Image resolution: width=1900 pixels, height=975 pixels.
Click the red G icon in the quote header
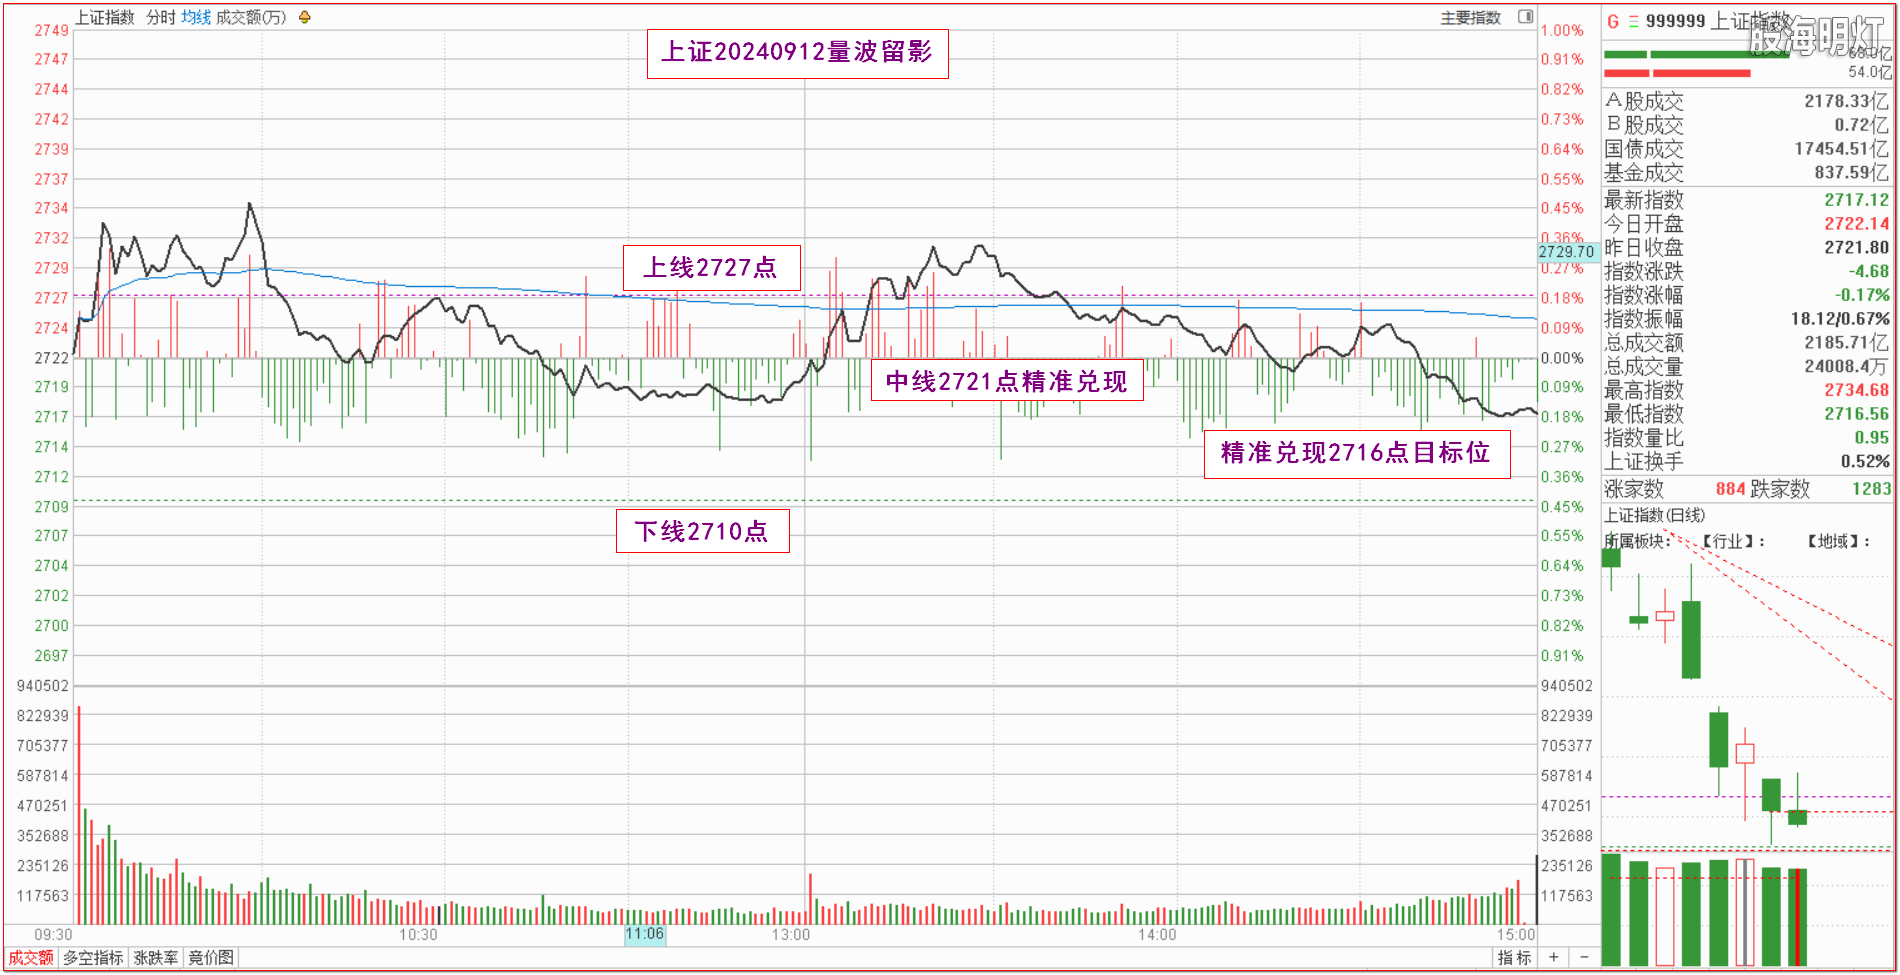tap(1613, 21)
